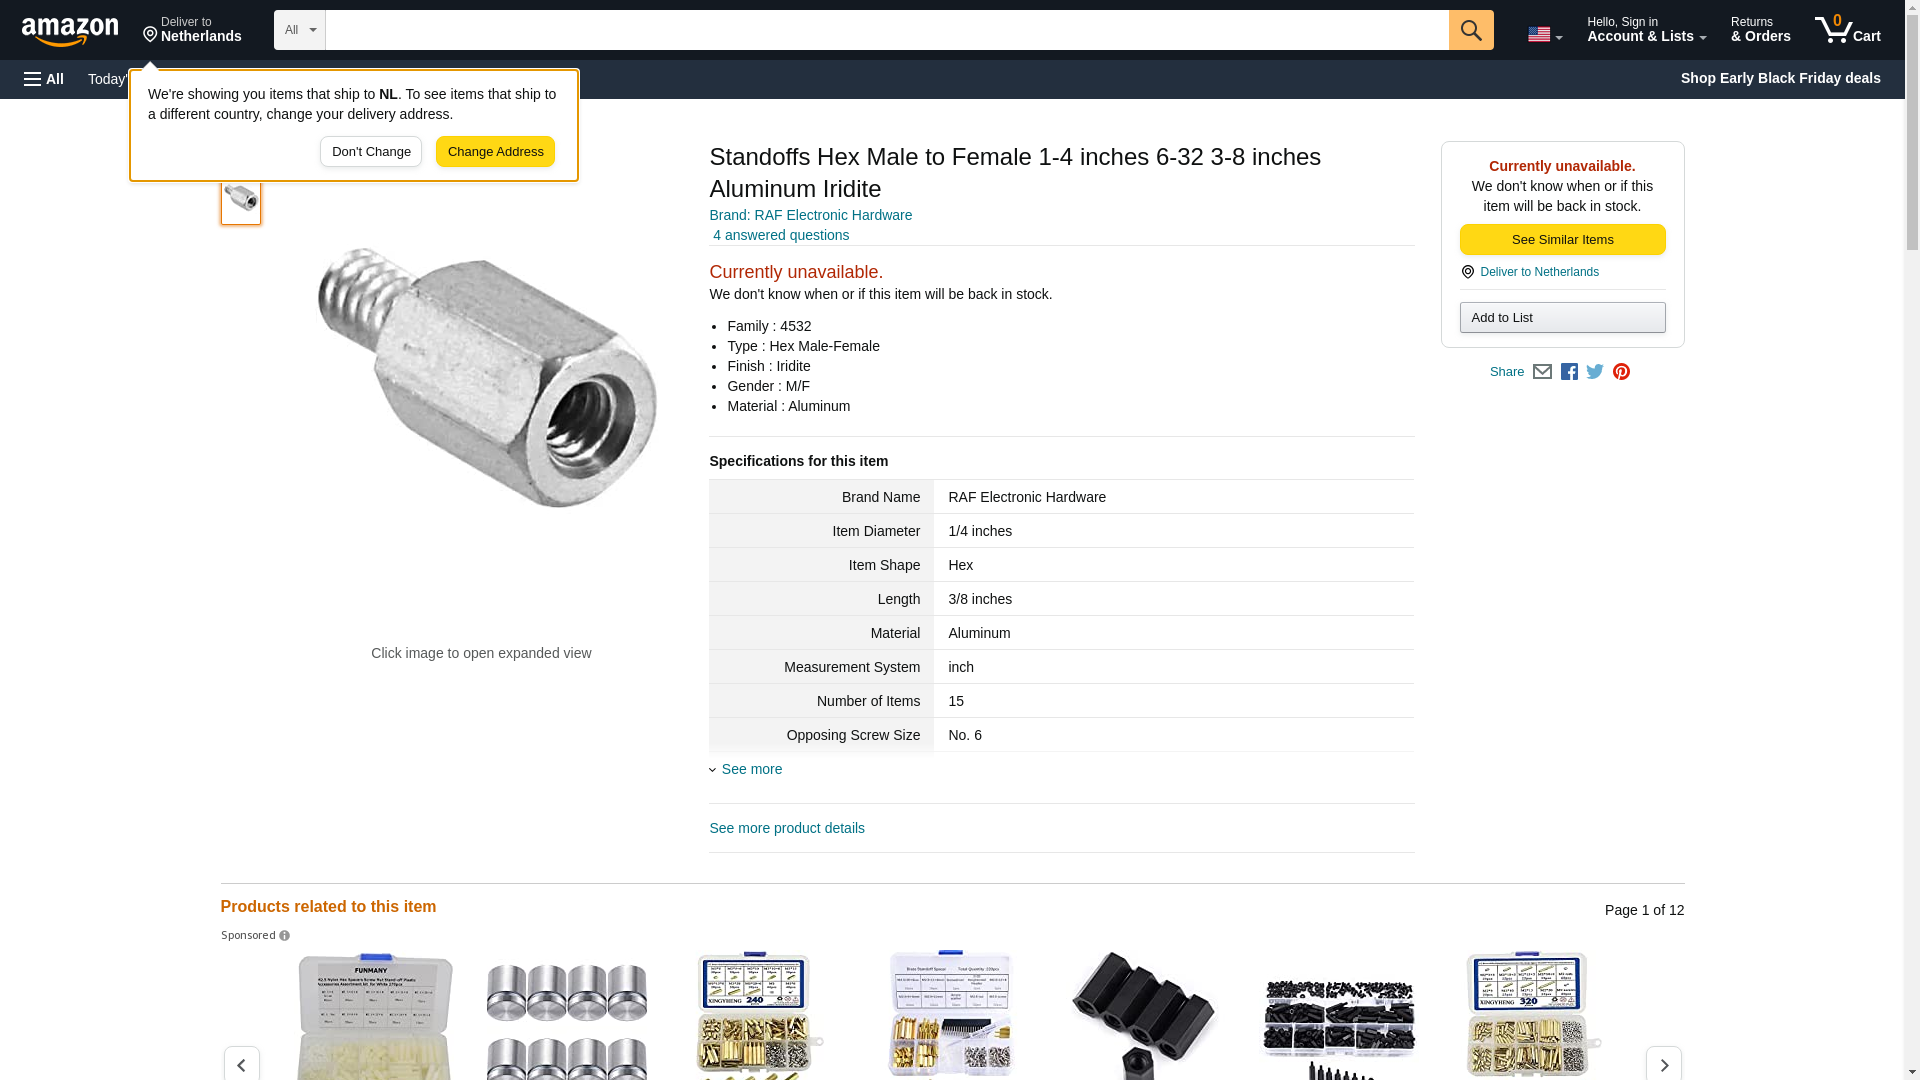Screen dimensions: 1920x1080
Task: Click the Change Address button
Action: (495, 152)
